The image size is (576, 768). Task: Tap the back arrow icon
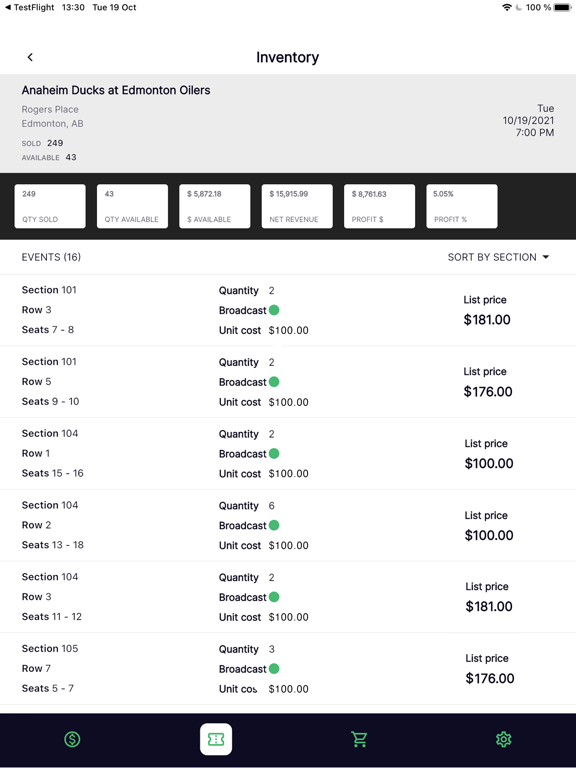[30, 57]
